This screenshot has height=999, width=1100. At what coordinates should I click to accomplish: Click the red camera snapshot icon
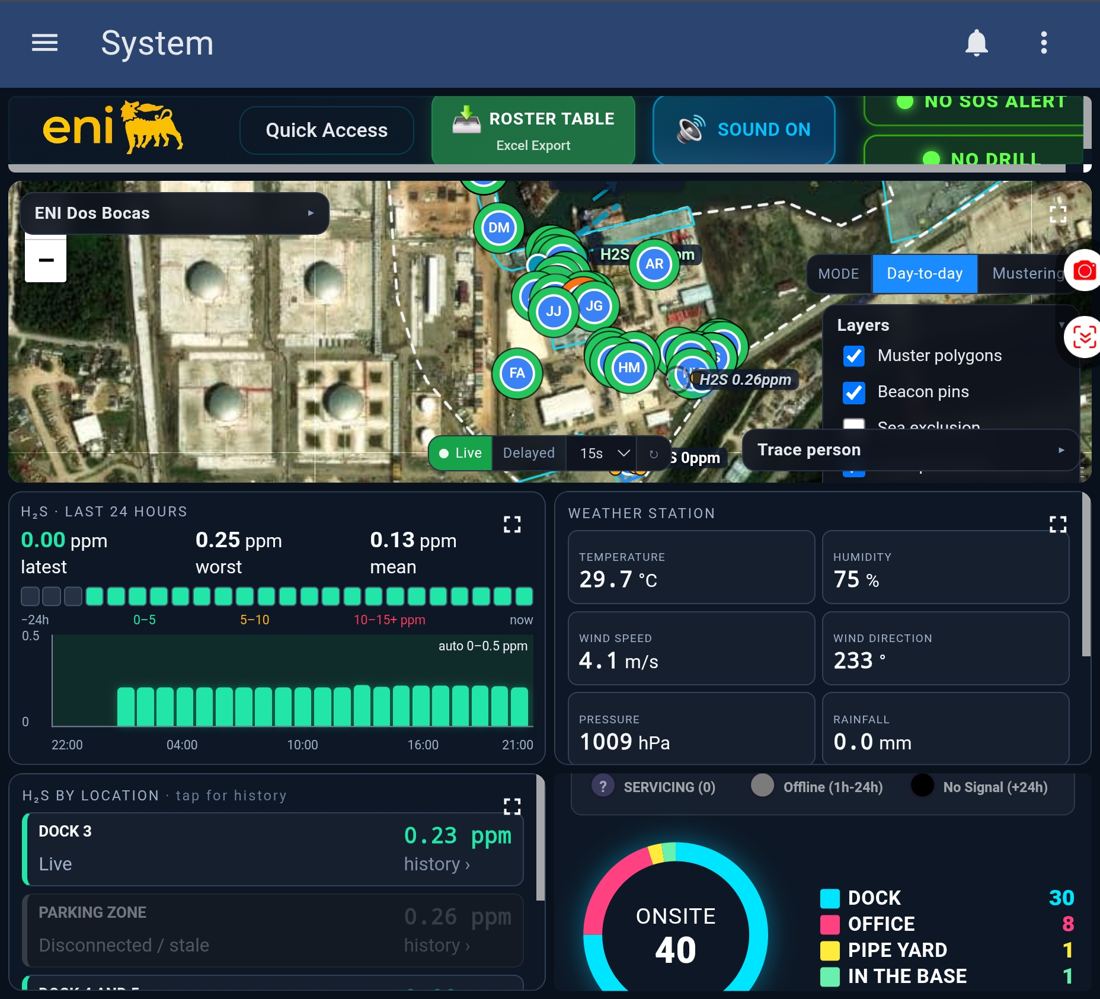click(1083, 270)
